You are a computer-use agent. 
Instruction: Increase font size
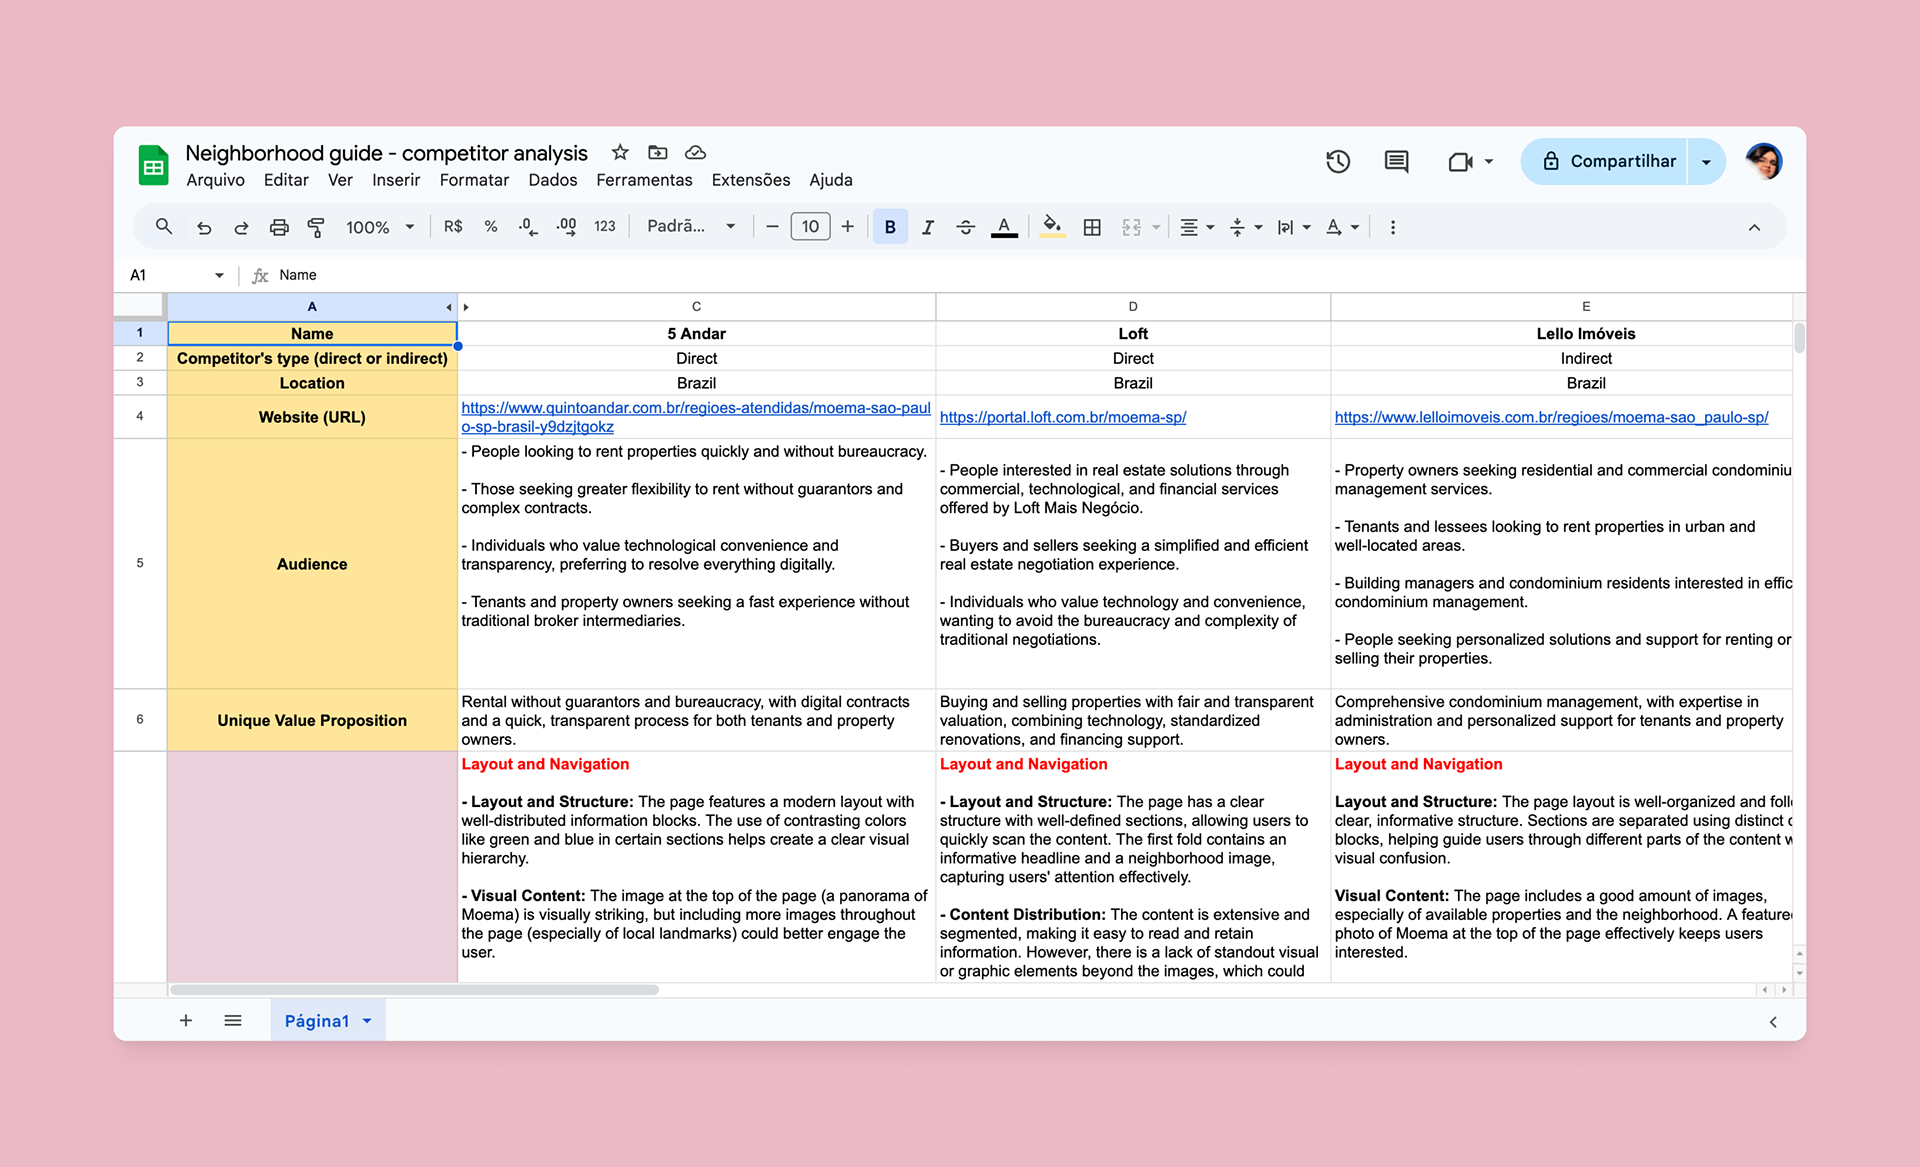coord(848,227)
